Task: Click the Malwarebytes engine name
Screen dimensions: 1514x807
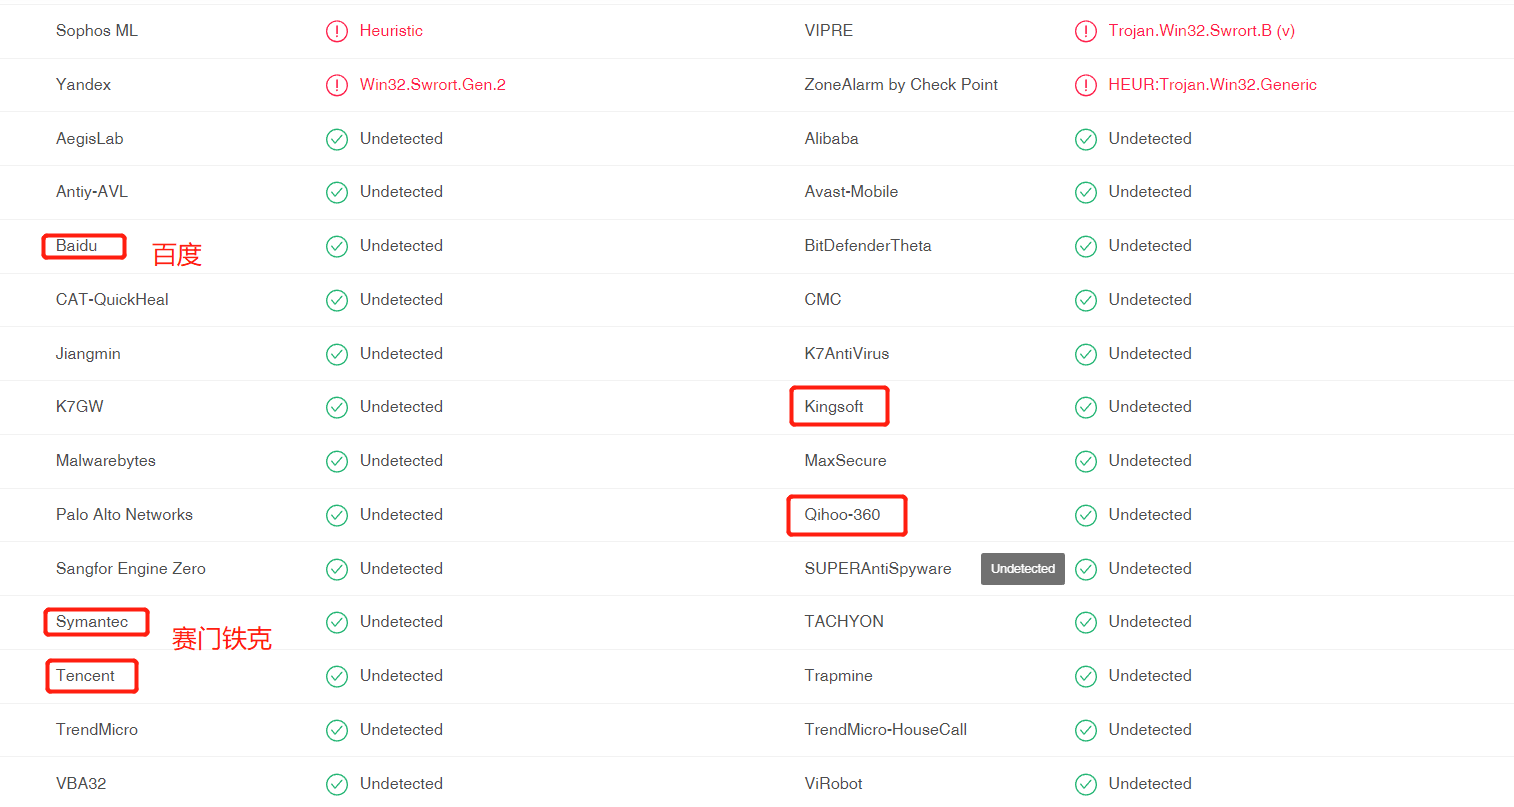Action: [x=106, y=461]
